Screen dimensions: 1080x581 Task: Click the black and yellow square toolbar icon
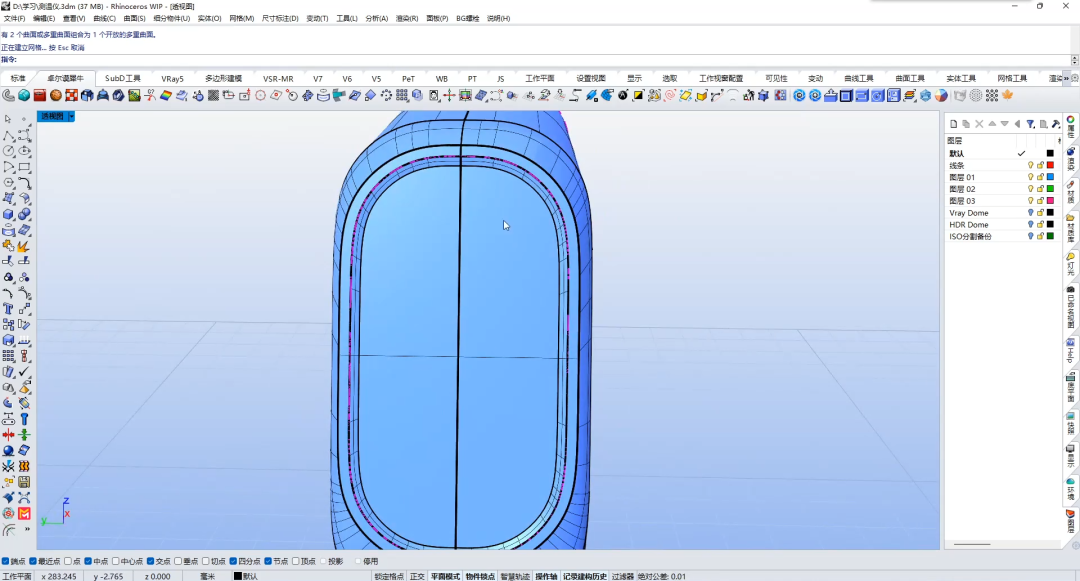638,96
